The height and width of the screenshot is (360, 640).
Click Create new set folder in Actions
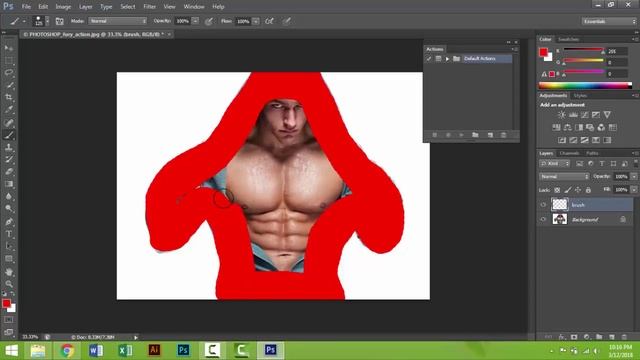[x=476, y=135]
